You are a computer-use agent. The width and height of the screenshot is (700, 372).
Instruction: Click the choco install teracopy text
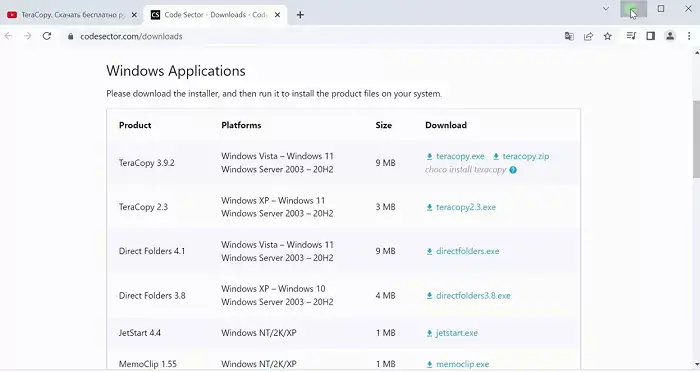[466, 170]
